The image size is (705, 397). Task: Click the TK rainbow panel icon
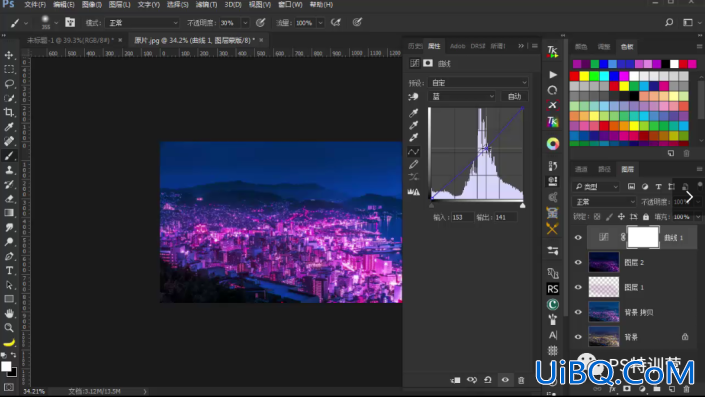553,121
